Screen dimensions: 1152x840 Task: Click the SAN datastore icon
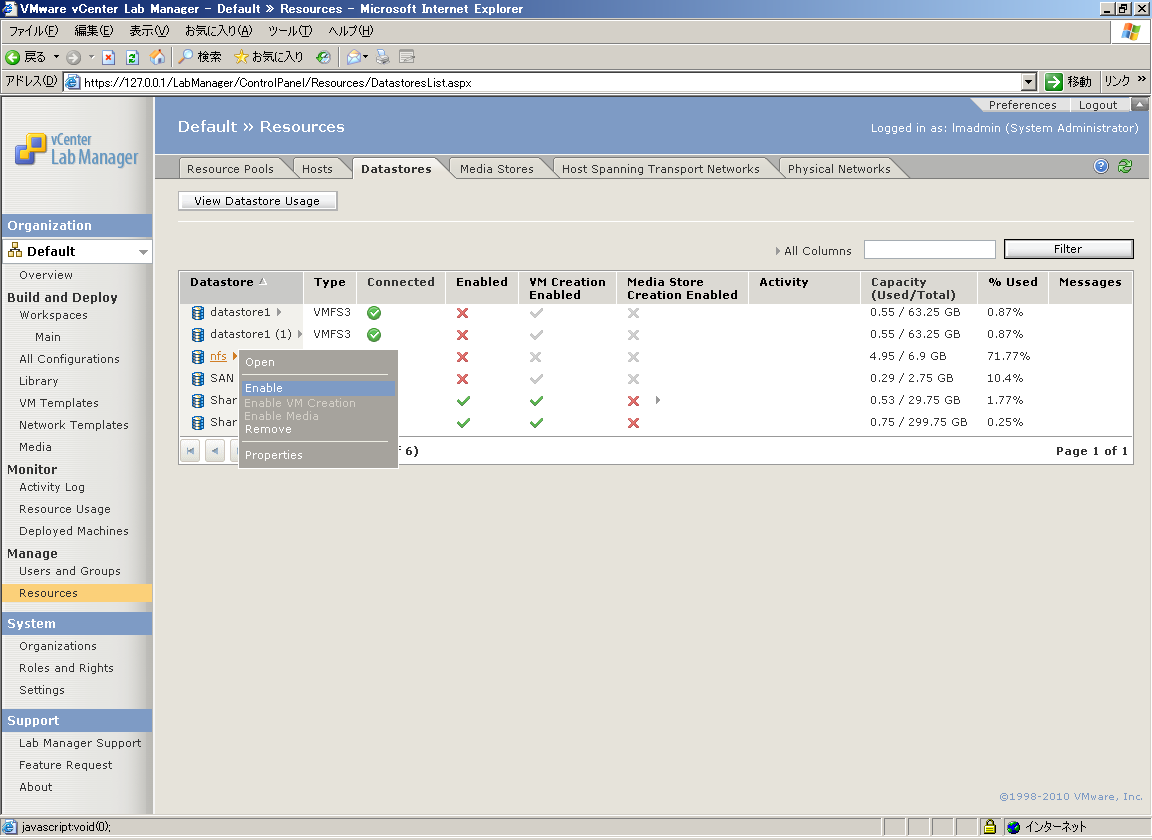pos(198,378)
